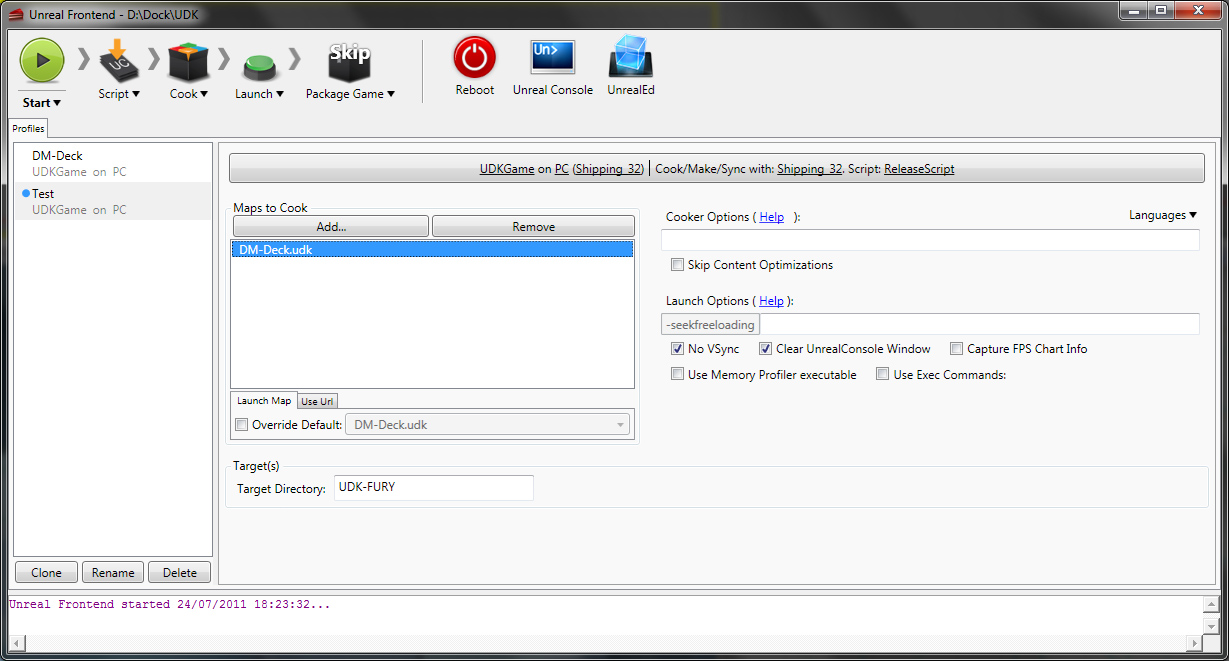Enable Skip Content Optimizations checkbox

point(678,265)
